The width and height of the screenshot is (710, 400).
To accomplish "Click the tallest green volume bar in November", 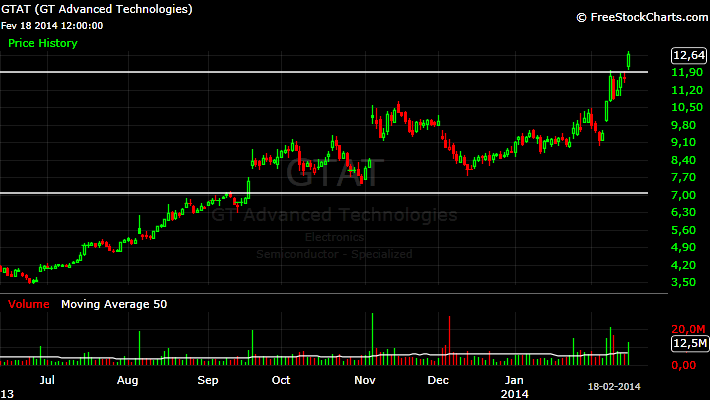I will point(373,339).
